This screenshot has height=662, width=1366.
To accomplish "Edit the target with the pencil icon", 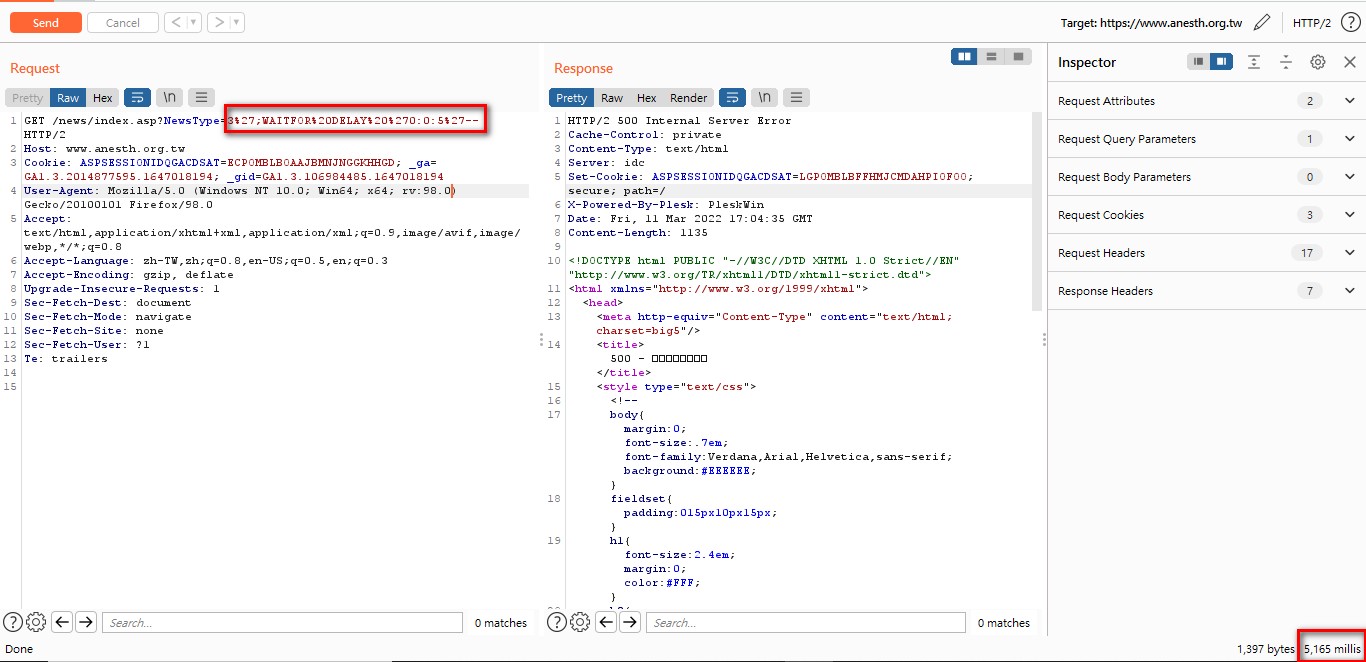I will pos(1262,22).
